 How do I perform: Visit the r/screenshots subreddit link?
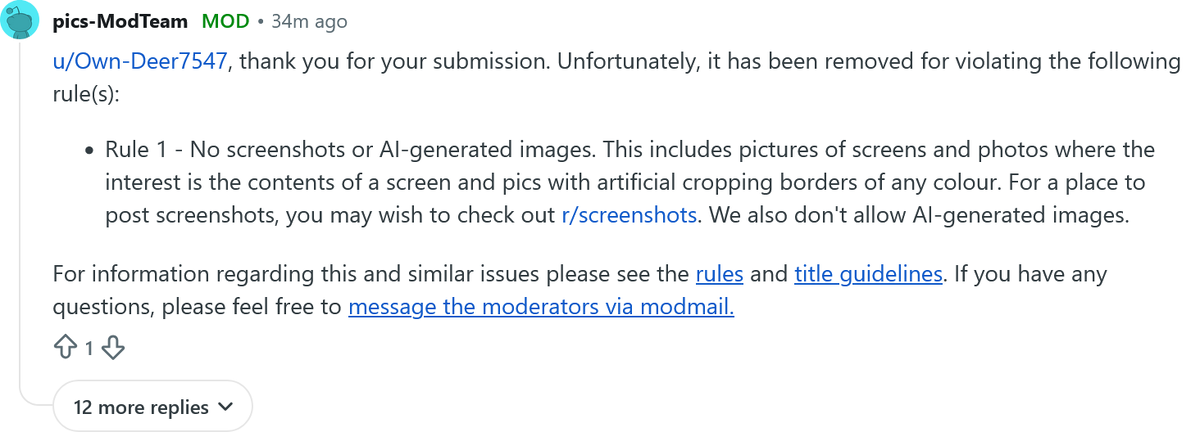point(629,214)
